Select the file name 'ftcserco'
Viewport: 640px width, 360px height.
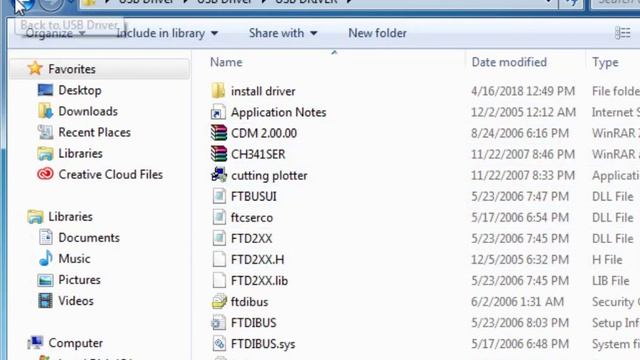coord(252,218)
